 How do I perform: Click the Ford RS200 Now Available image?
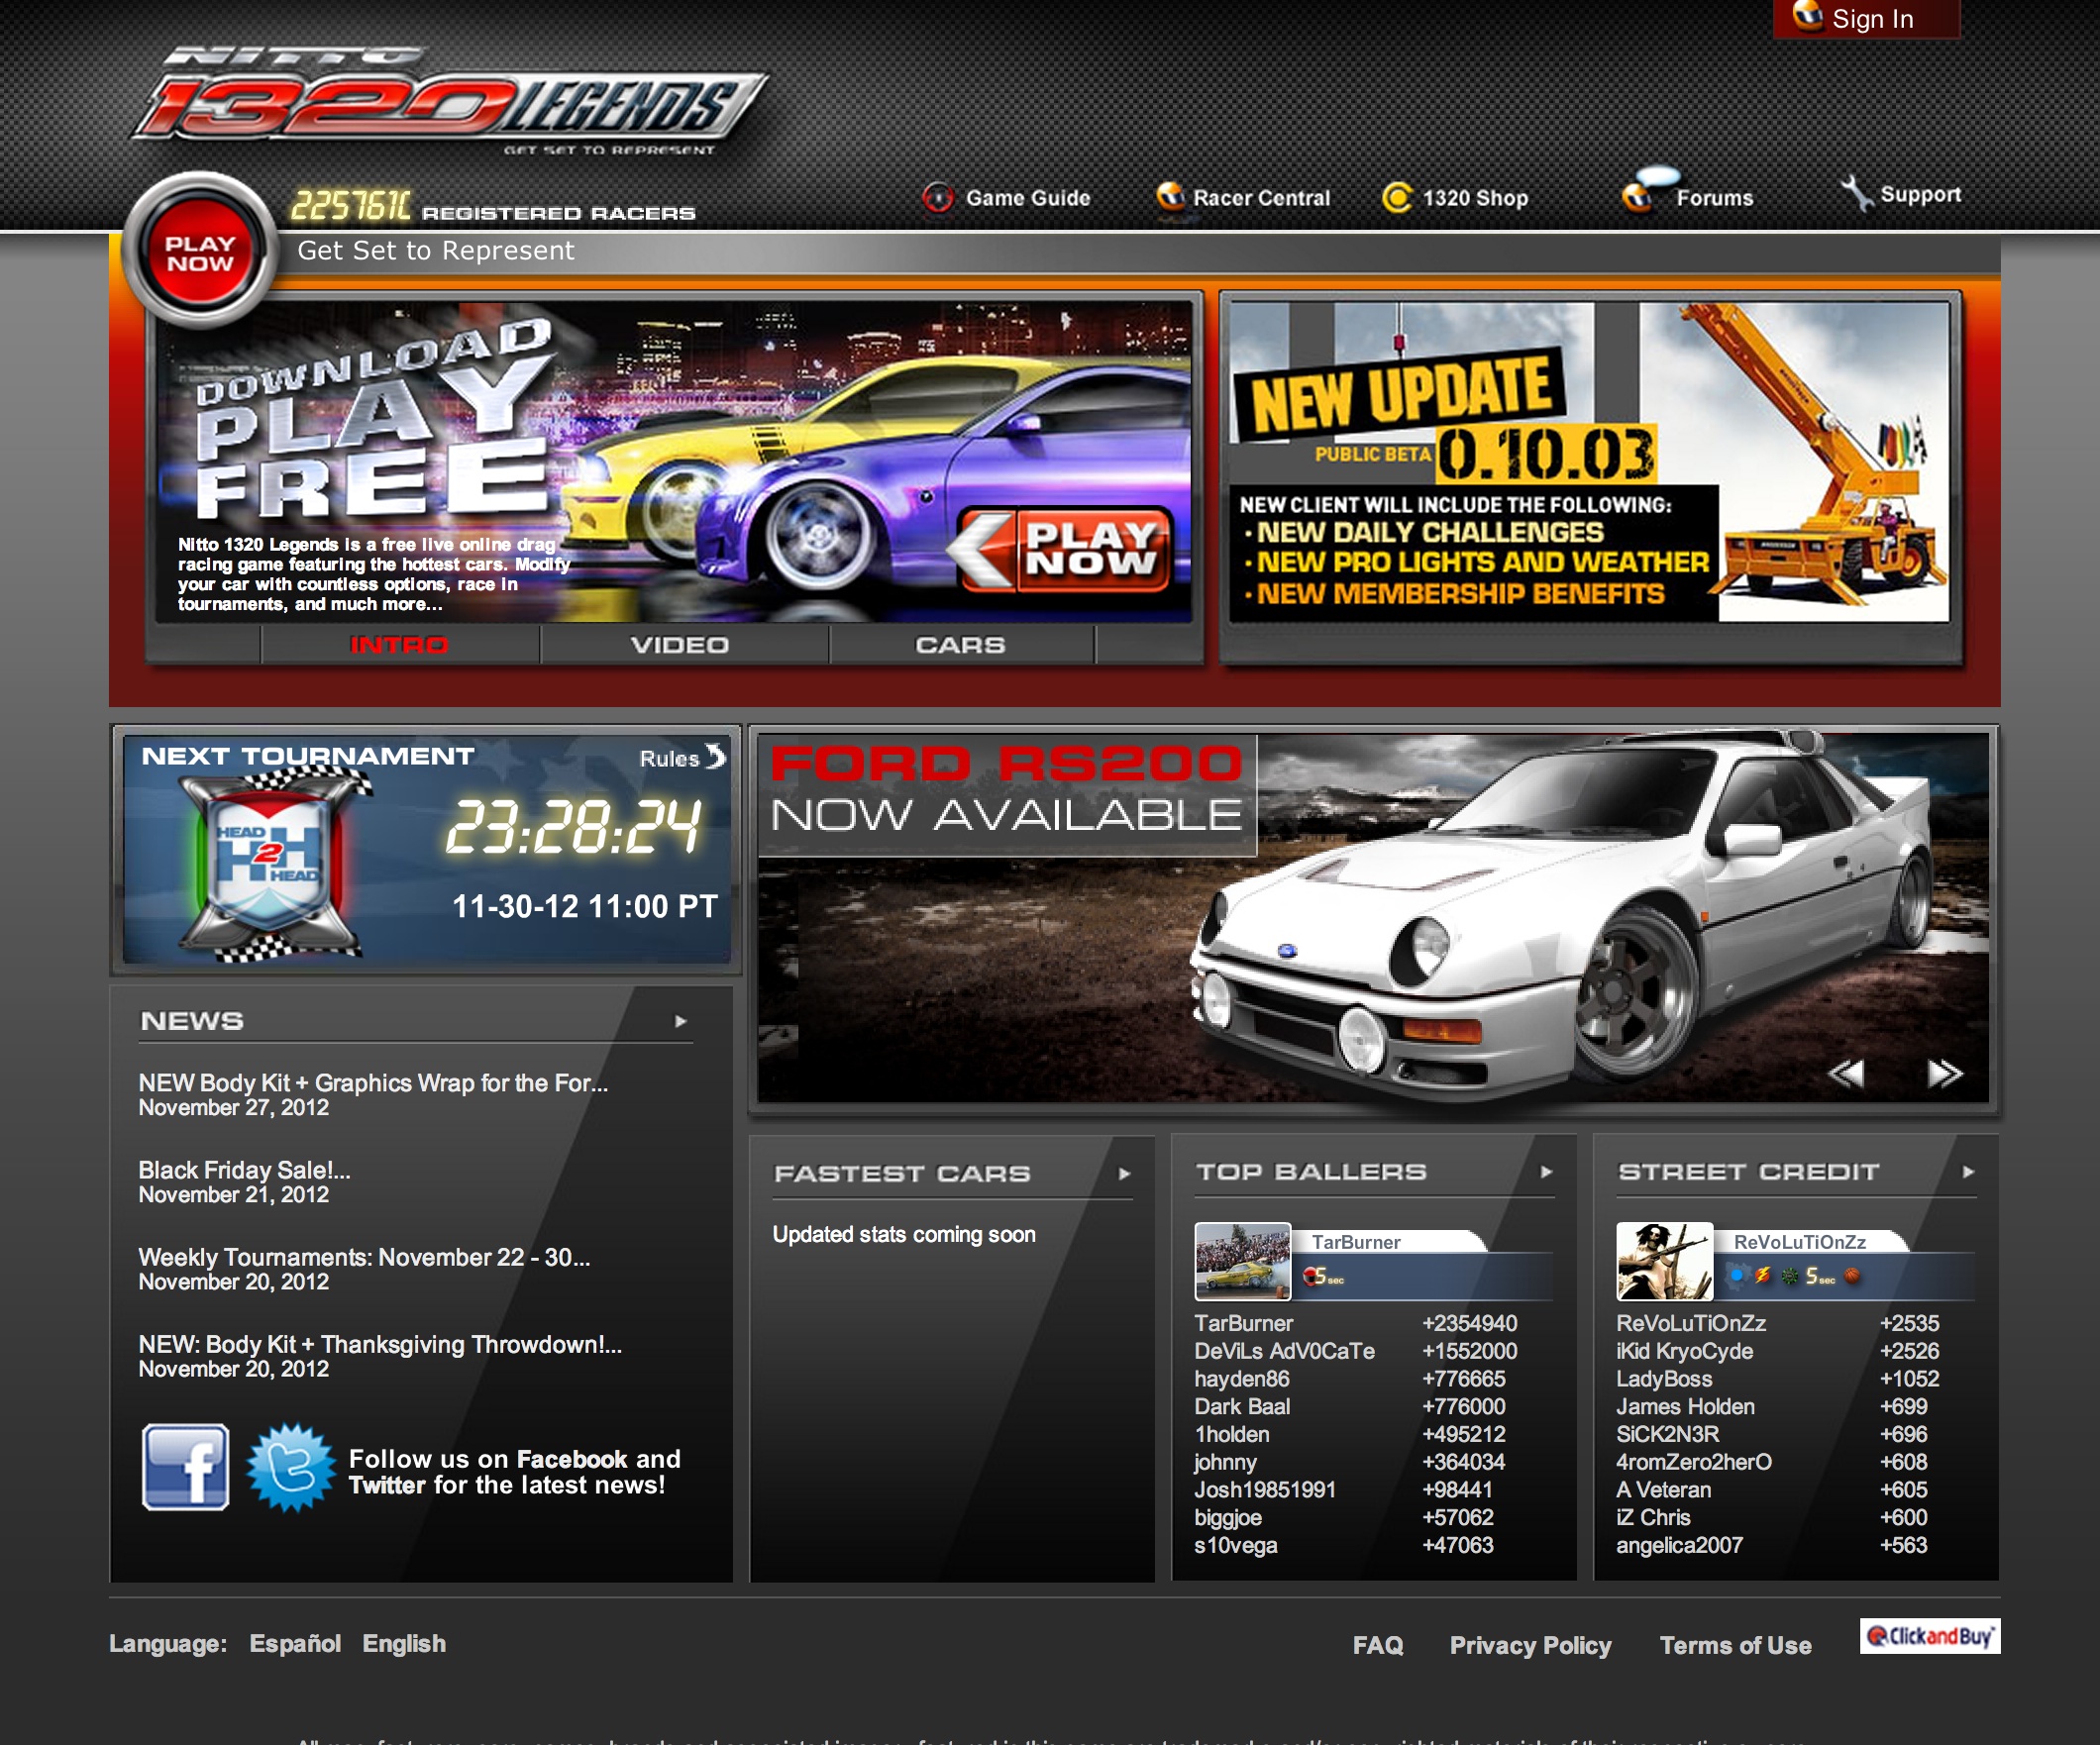(1373, 918)
